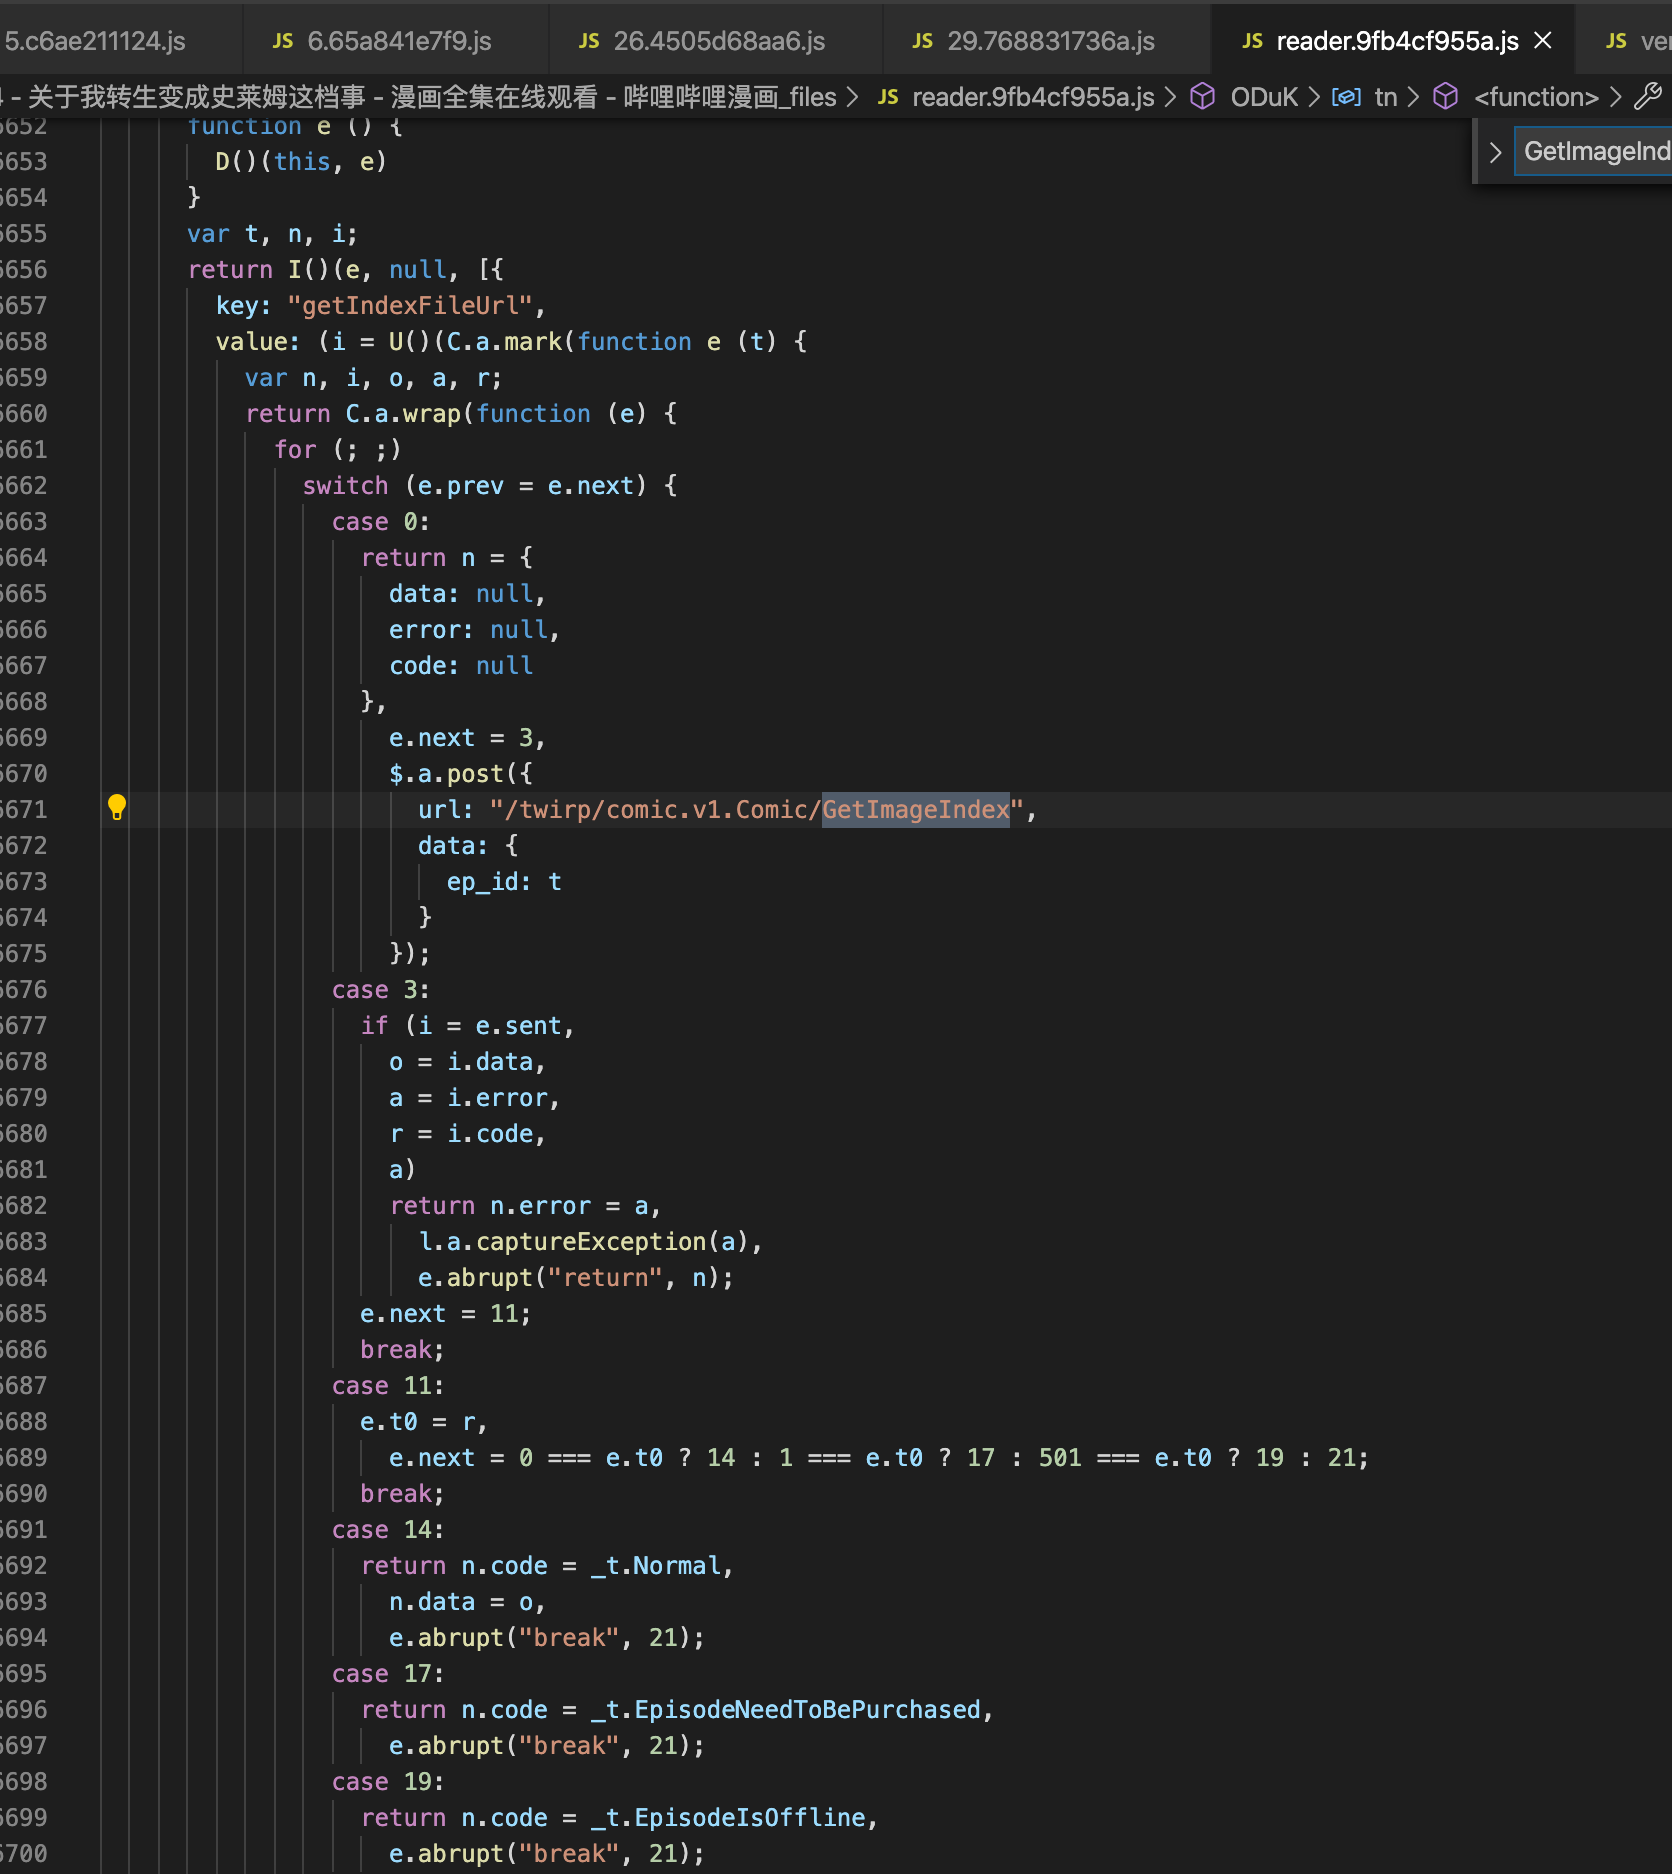Open the tn breadcrumb item
This screenshot has height=1874, width=1672.
pos(1385,97)
